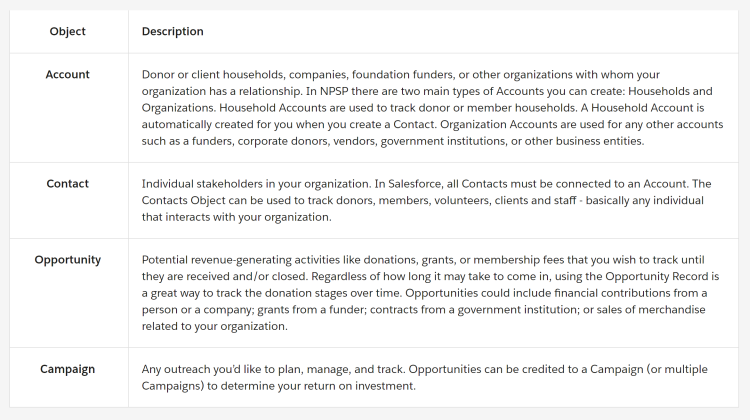Click text 'related to your organization'
This screenshot has height=420, width=750.
[x=214, y=326]
